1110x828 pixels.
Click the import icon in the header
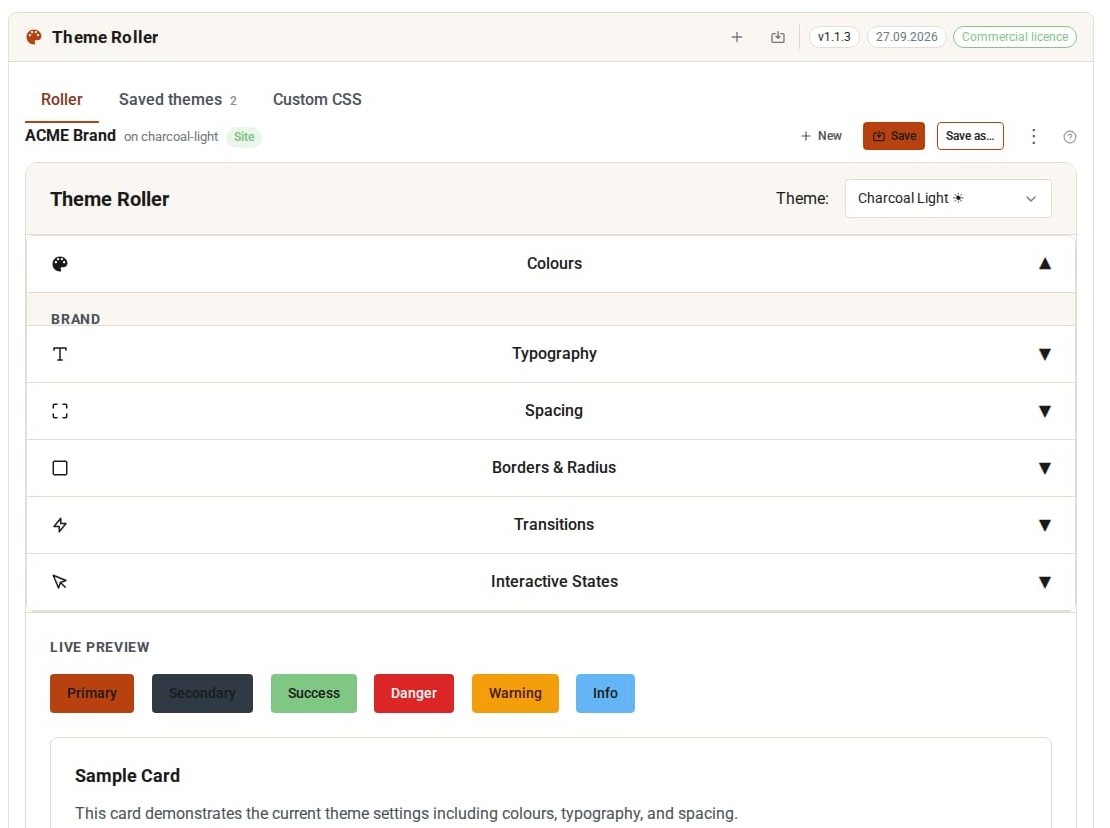pos(777,37)
